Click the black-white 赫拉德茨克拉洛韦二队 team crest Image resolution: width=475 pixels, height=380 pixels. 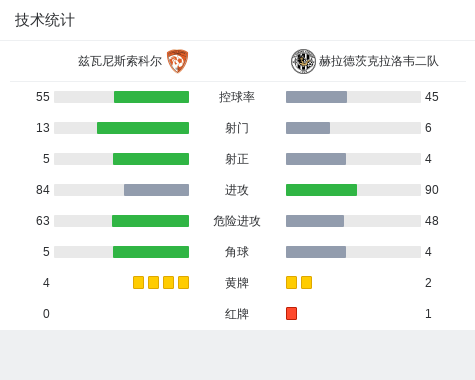(x=303, y=61)
